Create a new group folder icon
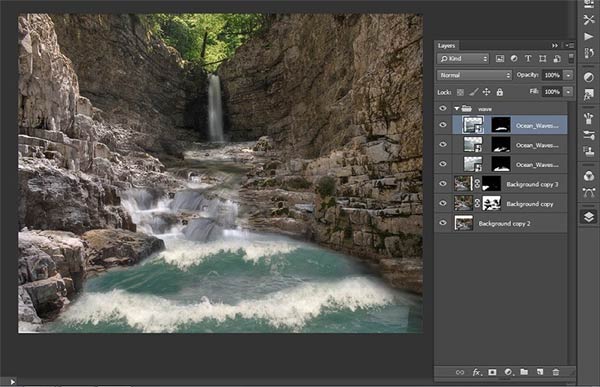Screen dimensions: 600x387 (524, 372)
